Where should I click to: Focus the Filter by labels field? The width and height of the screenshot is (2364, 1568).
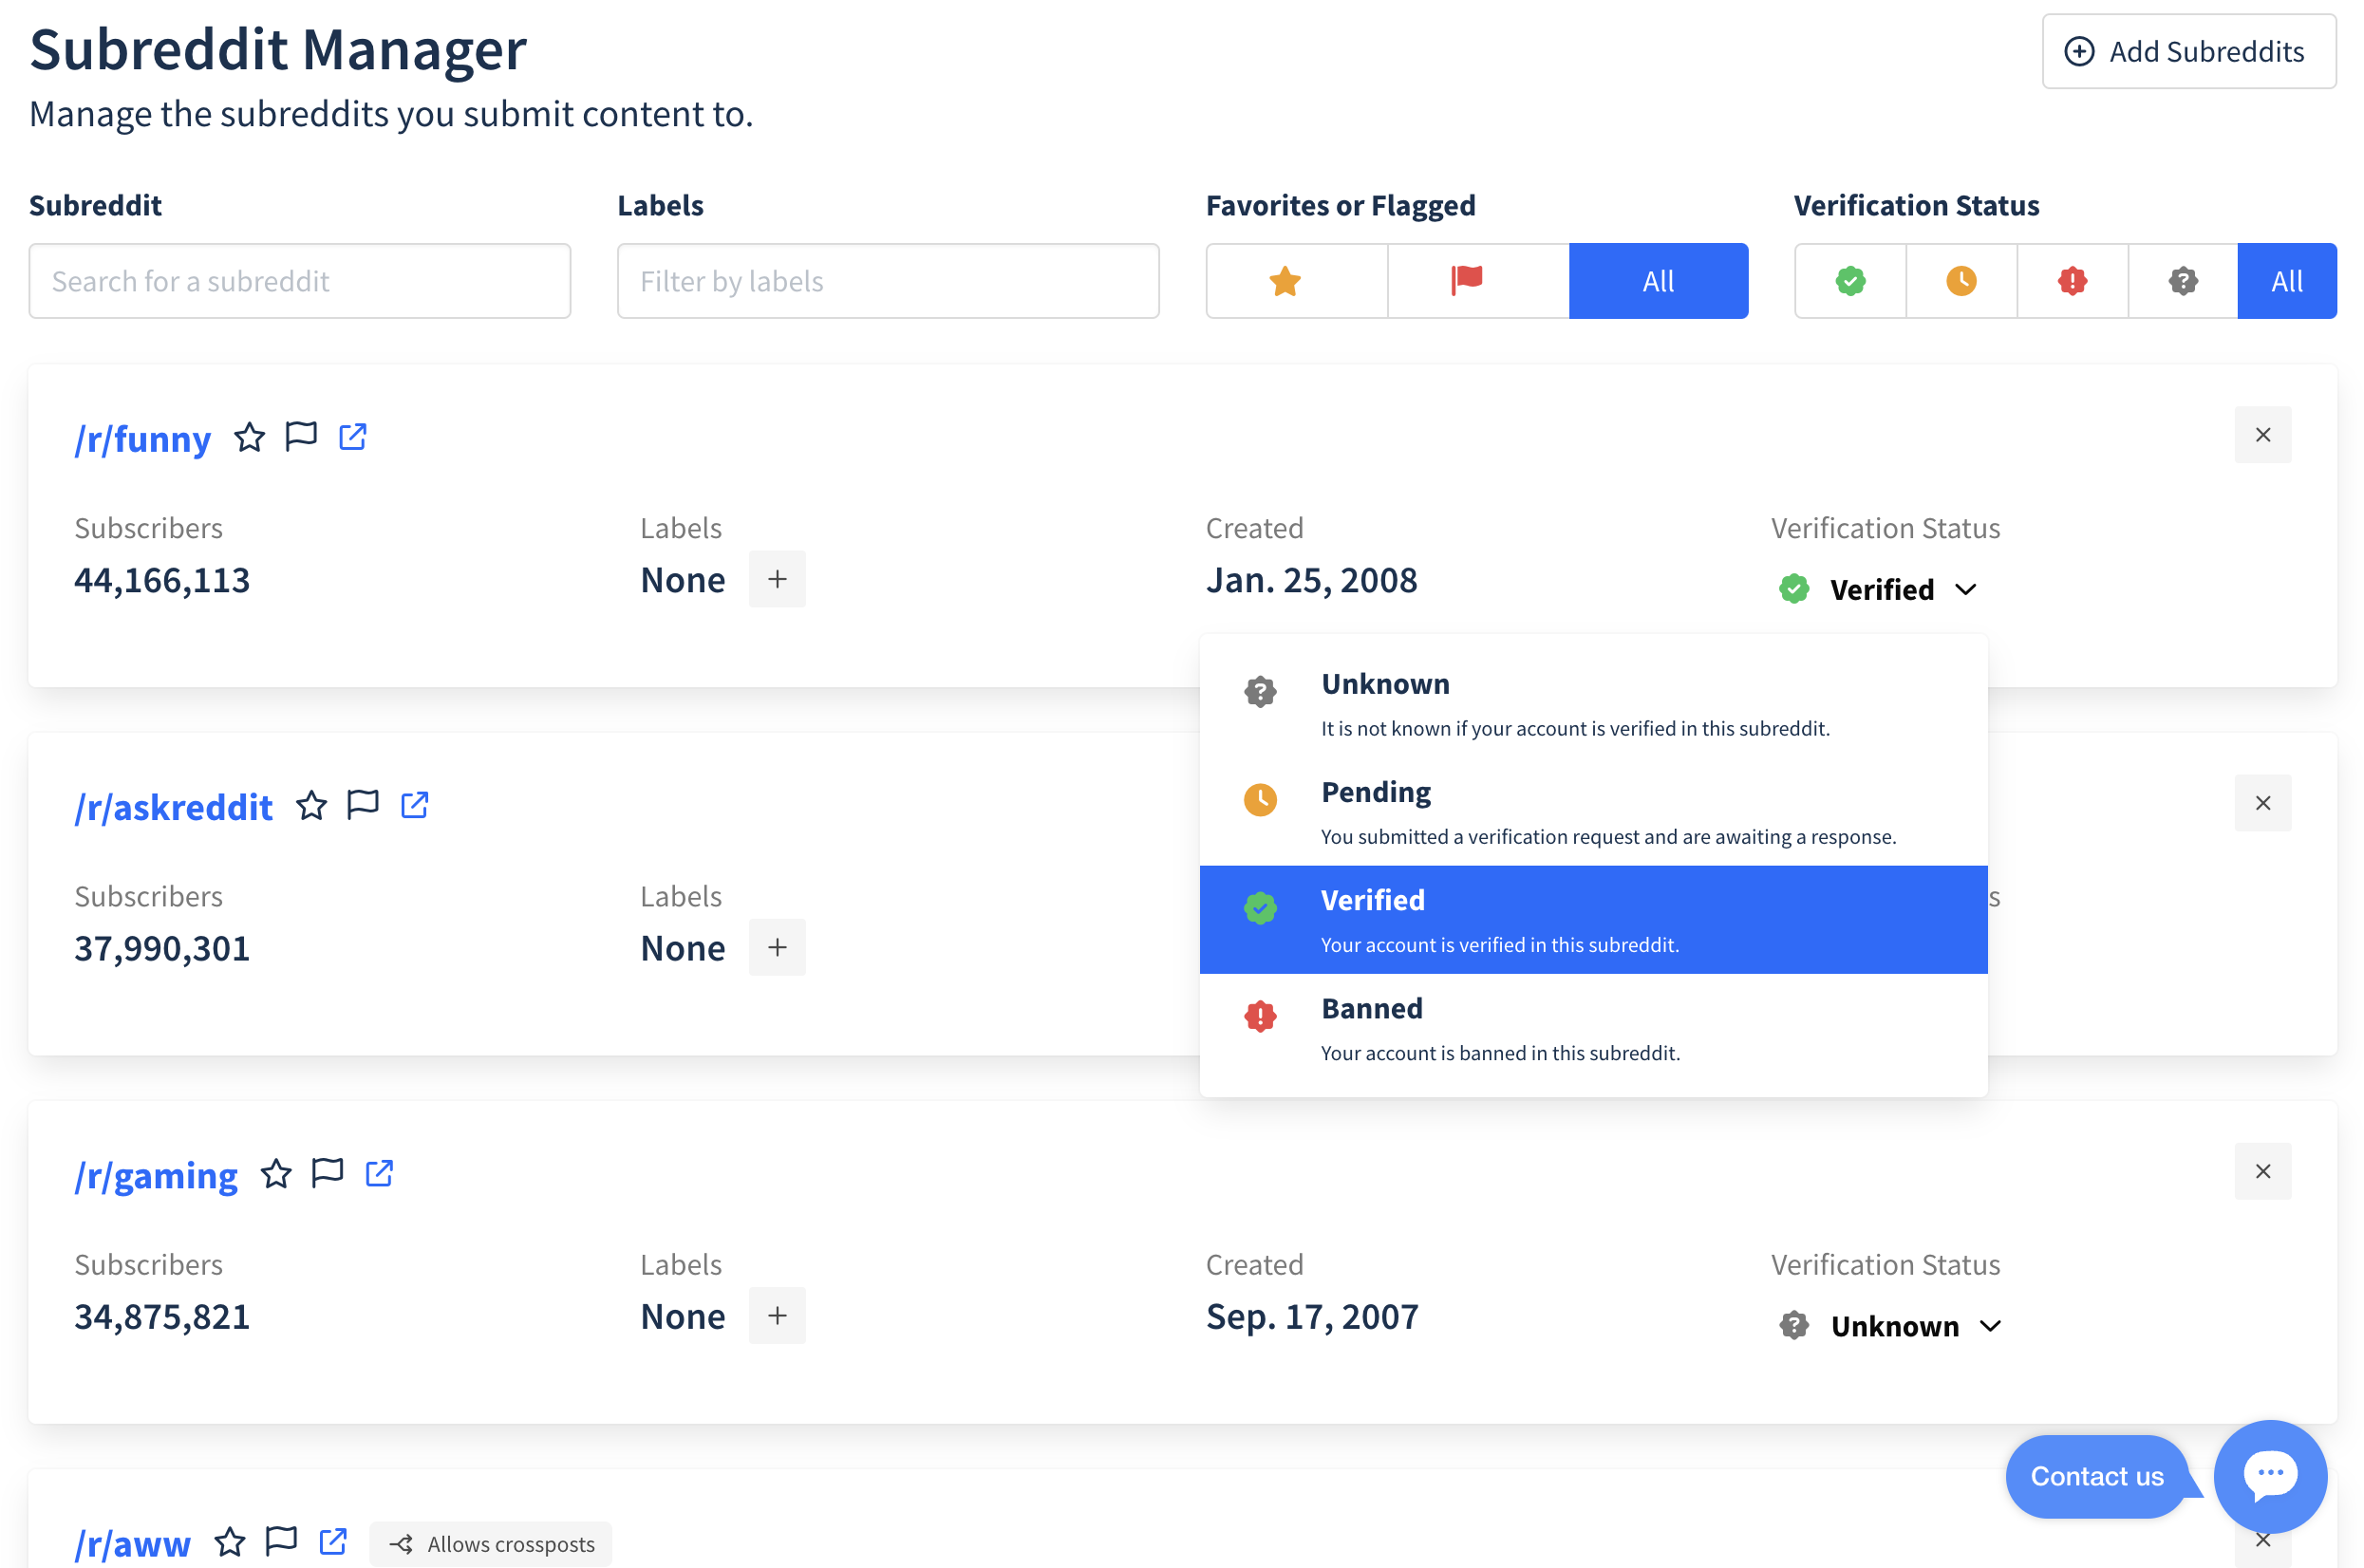[x=888, y=281]
